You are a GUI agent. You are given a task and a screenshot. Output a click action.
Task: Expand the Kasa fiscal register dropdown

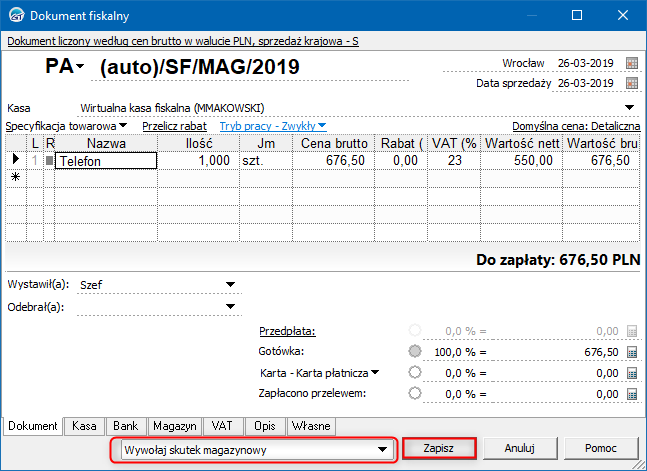click(629, 108)
